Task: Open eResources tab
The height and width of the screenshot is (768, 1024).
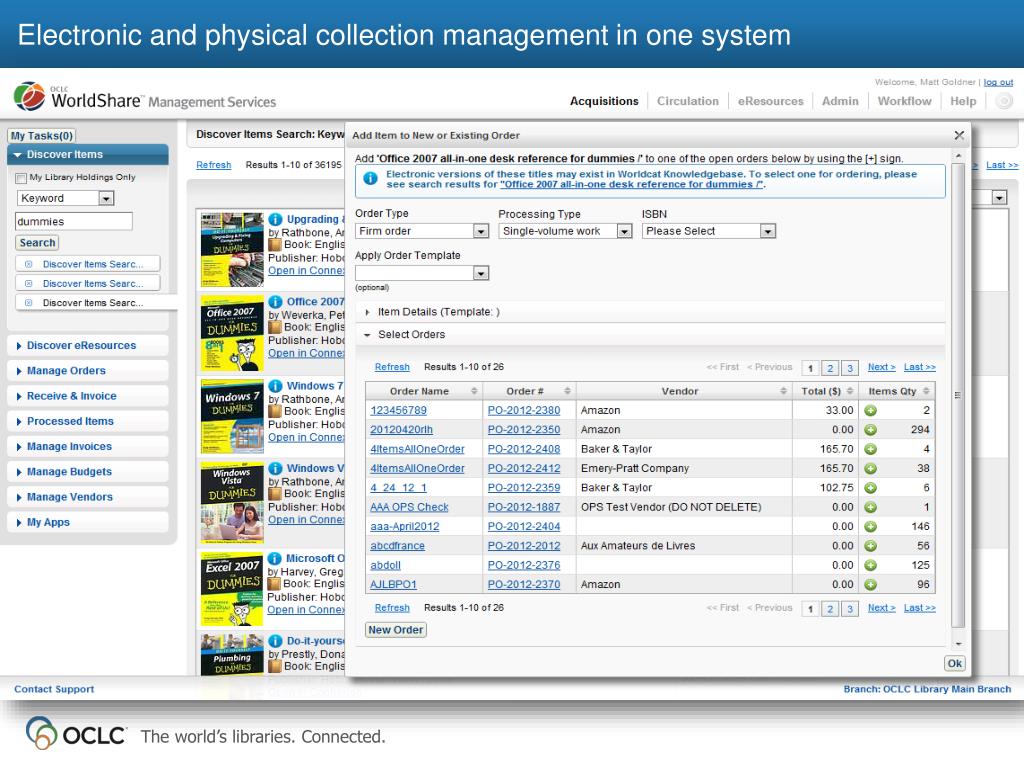Action: [x=771, y=101]
